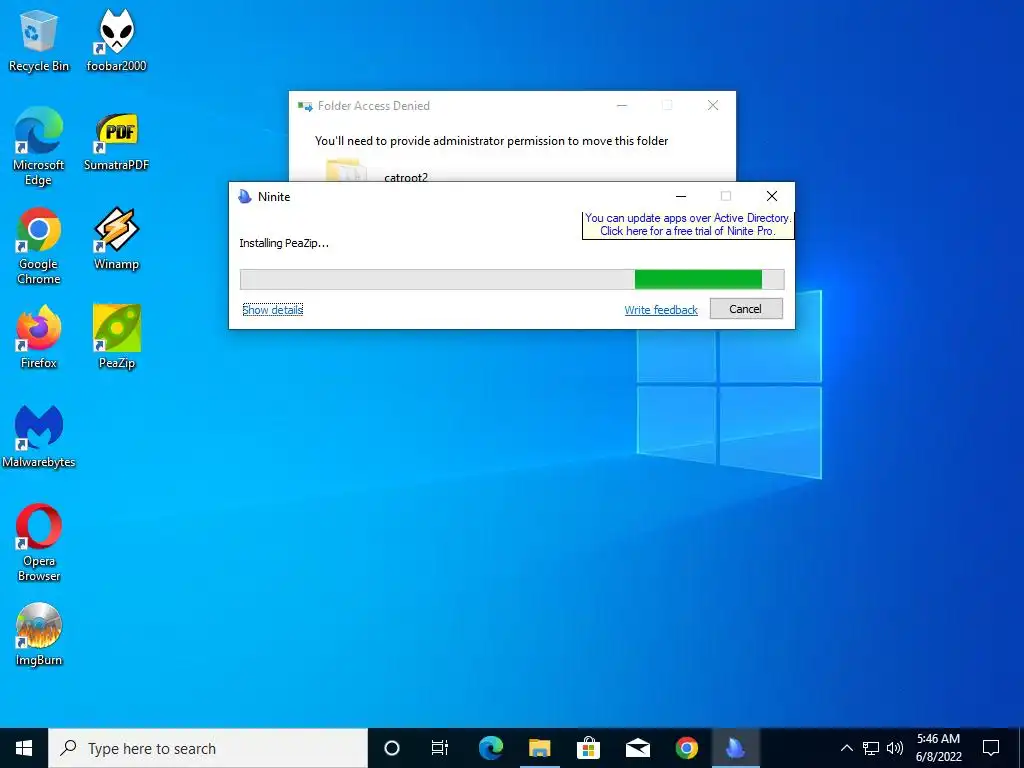
Task: Minimize the Ninite window
Action: [x=681, y=196]
